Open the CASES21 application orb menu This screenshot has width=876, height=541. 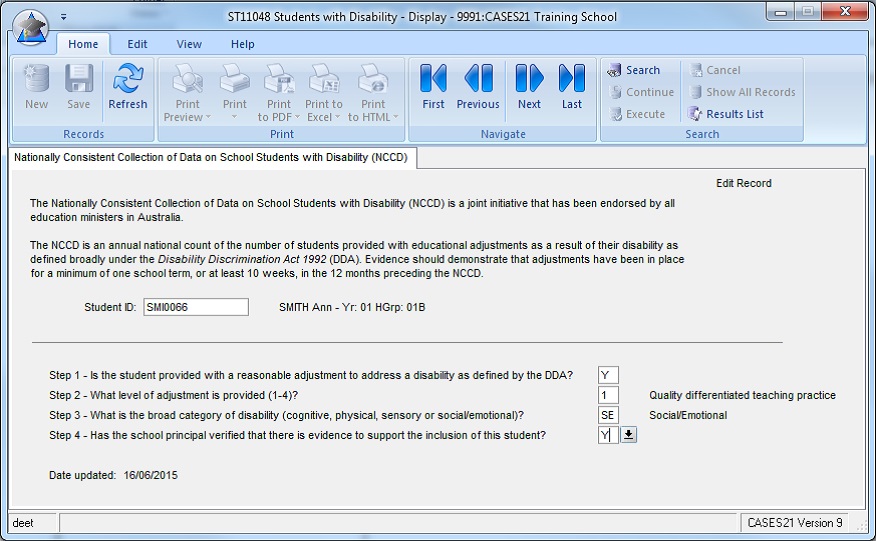click(x=31, y=28)
